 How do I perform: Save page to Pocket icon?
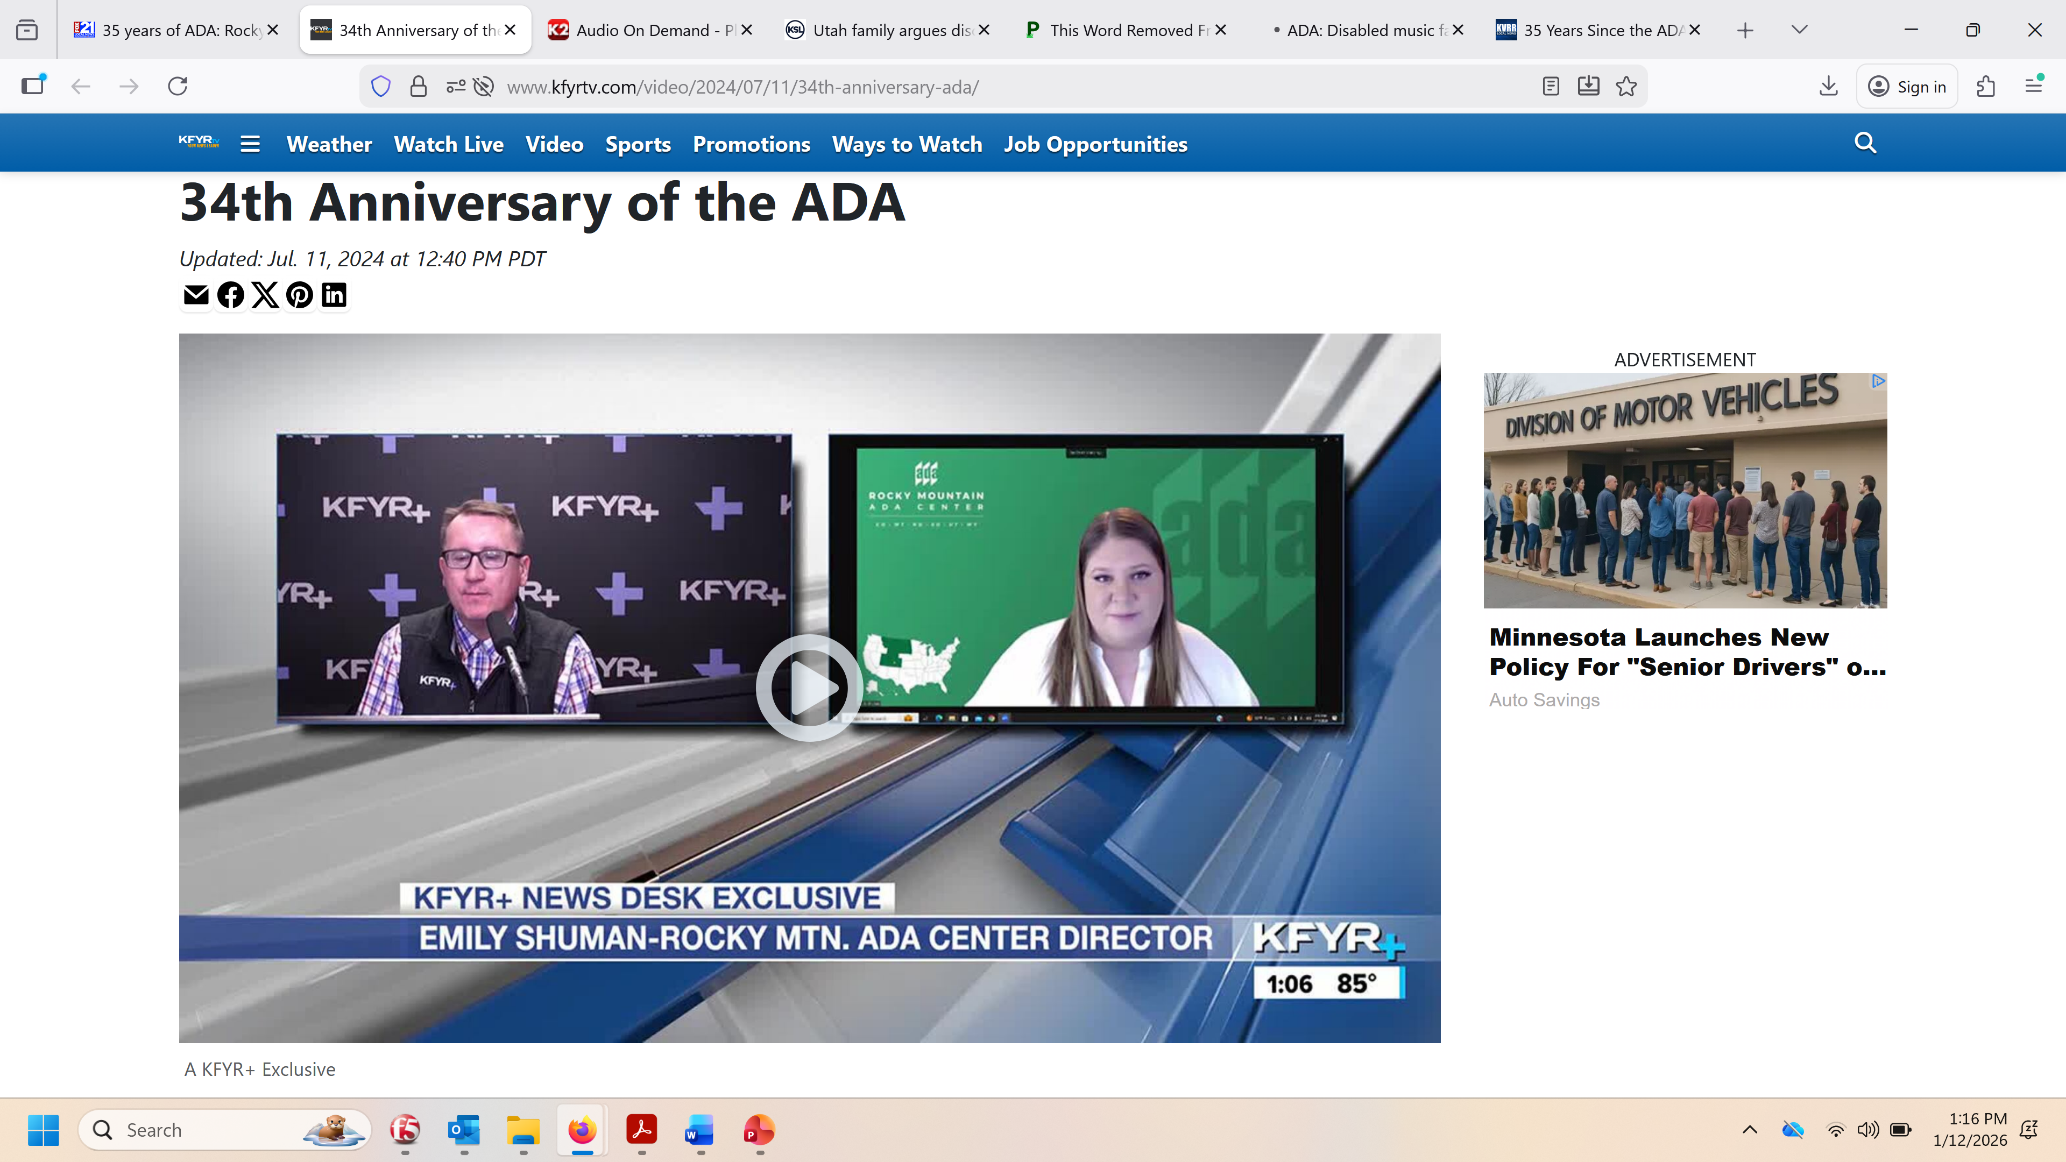(x=1589, y=87)
